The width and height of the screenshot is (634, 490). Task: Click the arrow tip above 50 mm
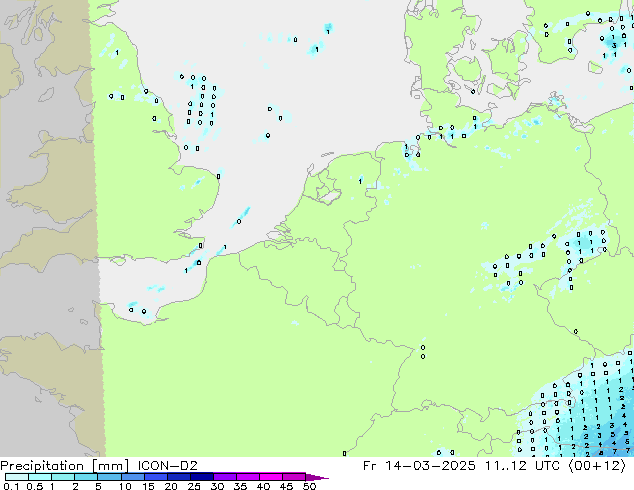(317, 477)
